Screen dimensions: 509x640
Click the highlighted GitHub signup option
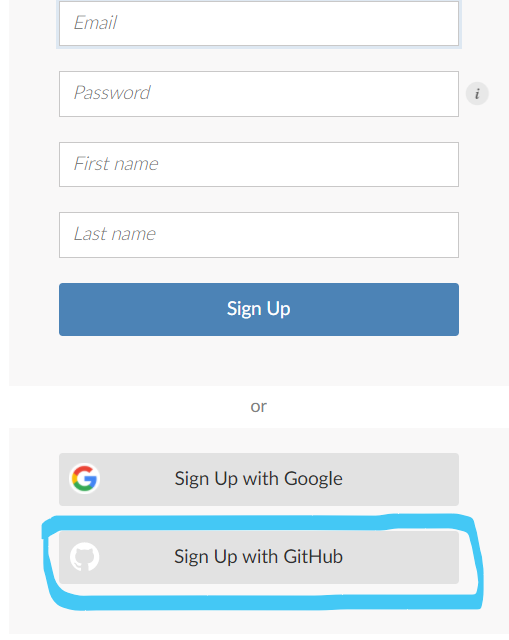click(x=259, y=557)
